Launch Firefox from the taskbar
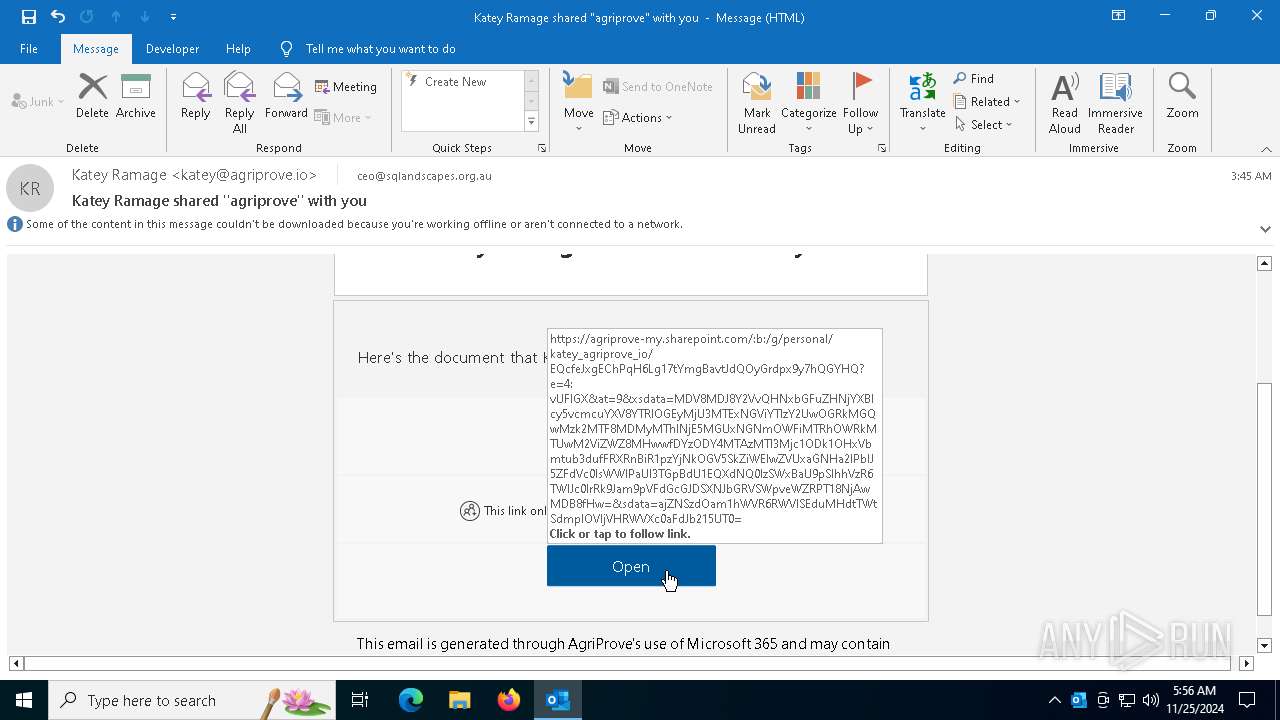Image resolution: width=1280 pixels, height=720 pixels. [x=509, y=700]
